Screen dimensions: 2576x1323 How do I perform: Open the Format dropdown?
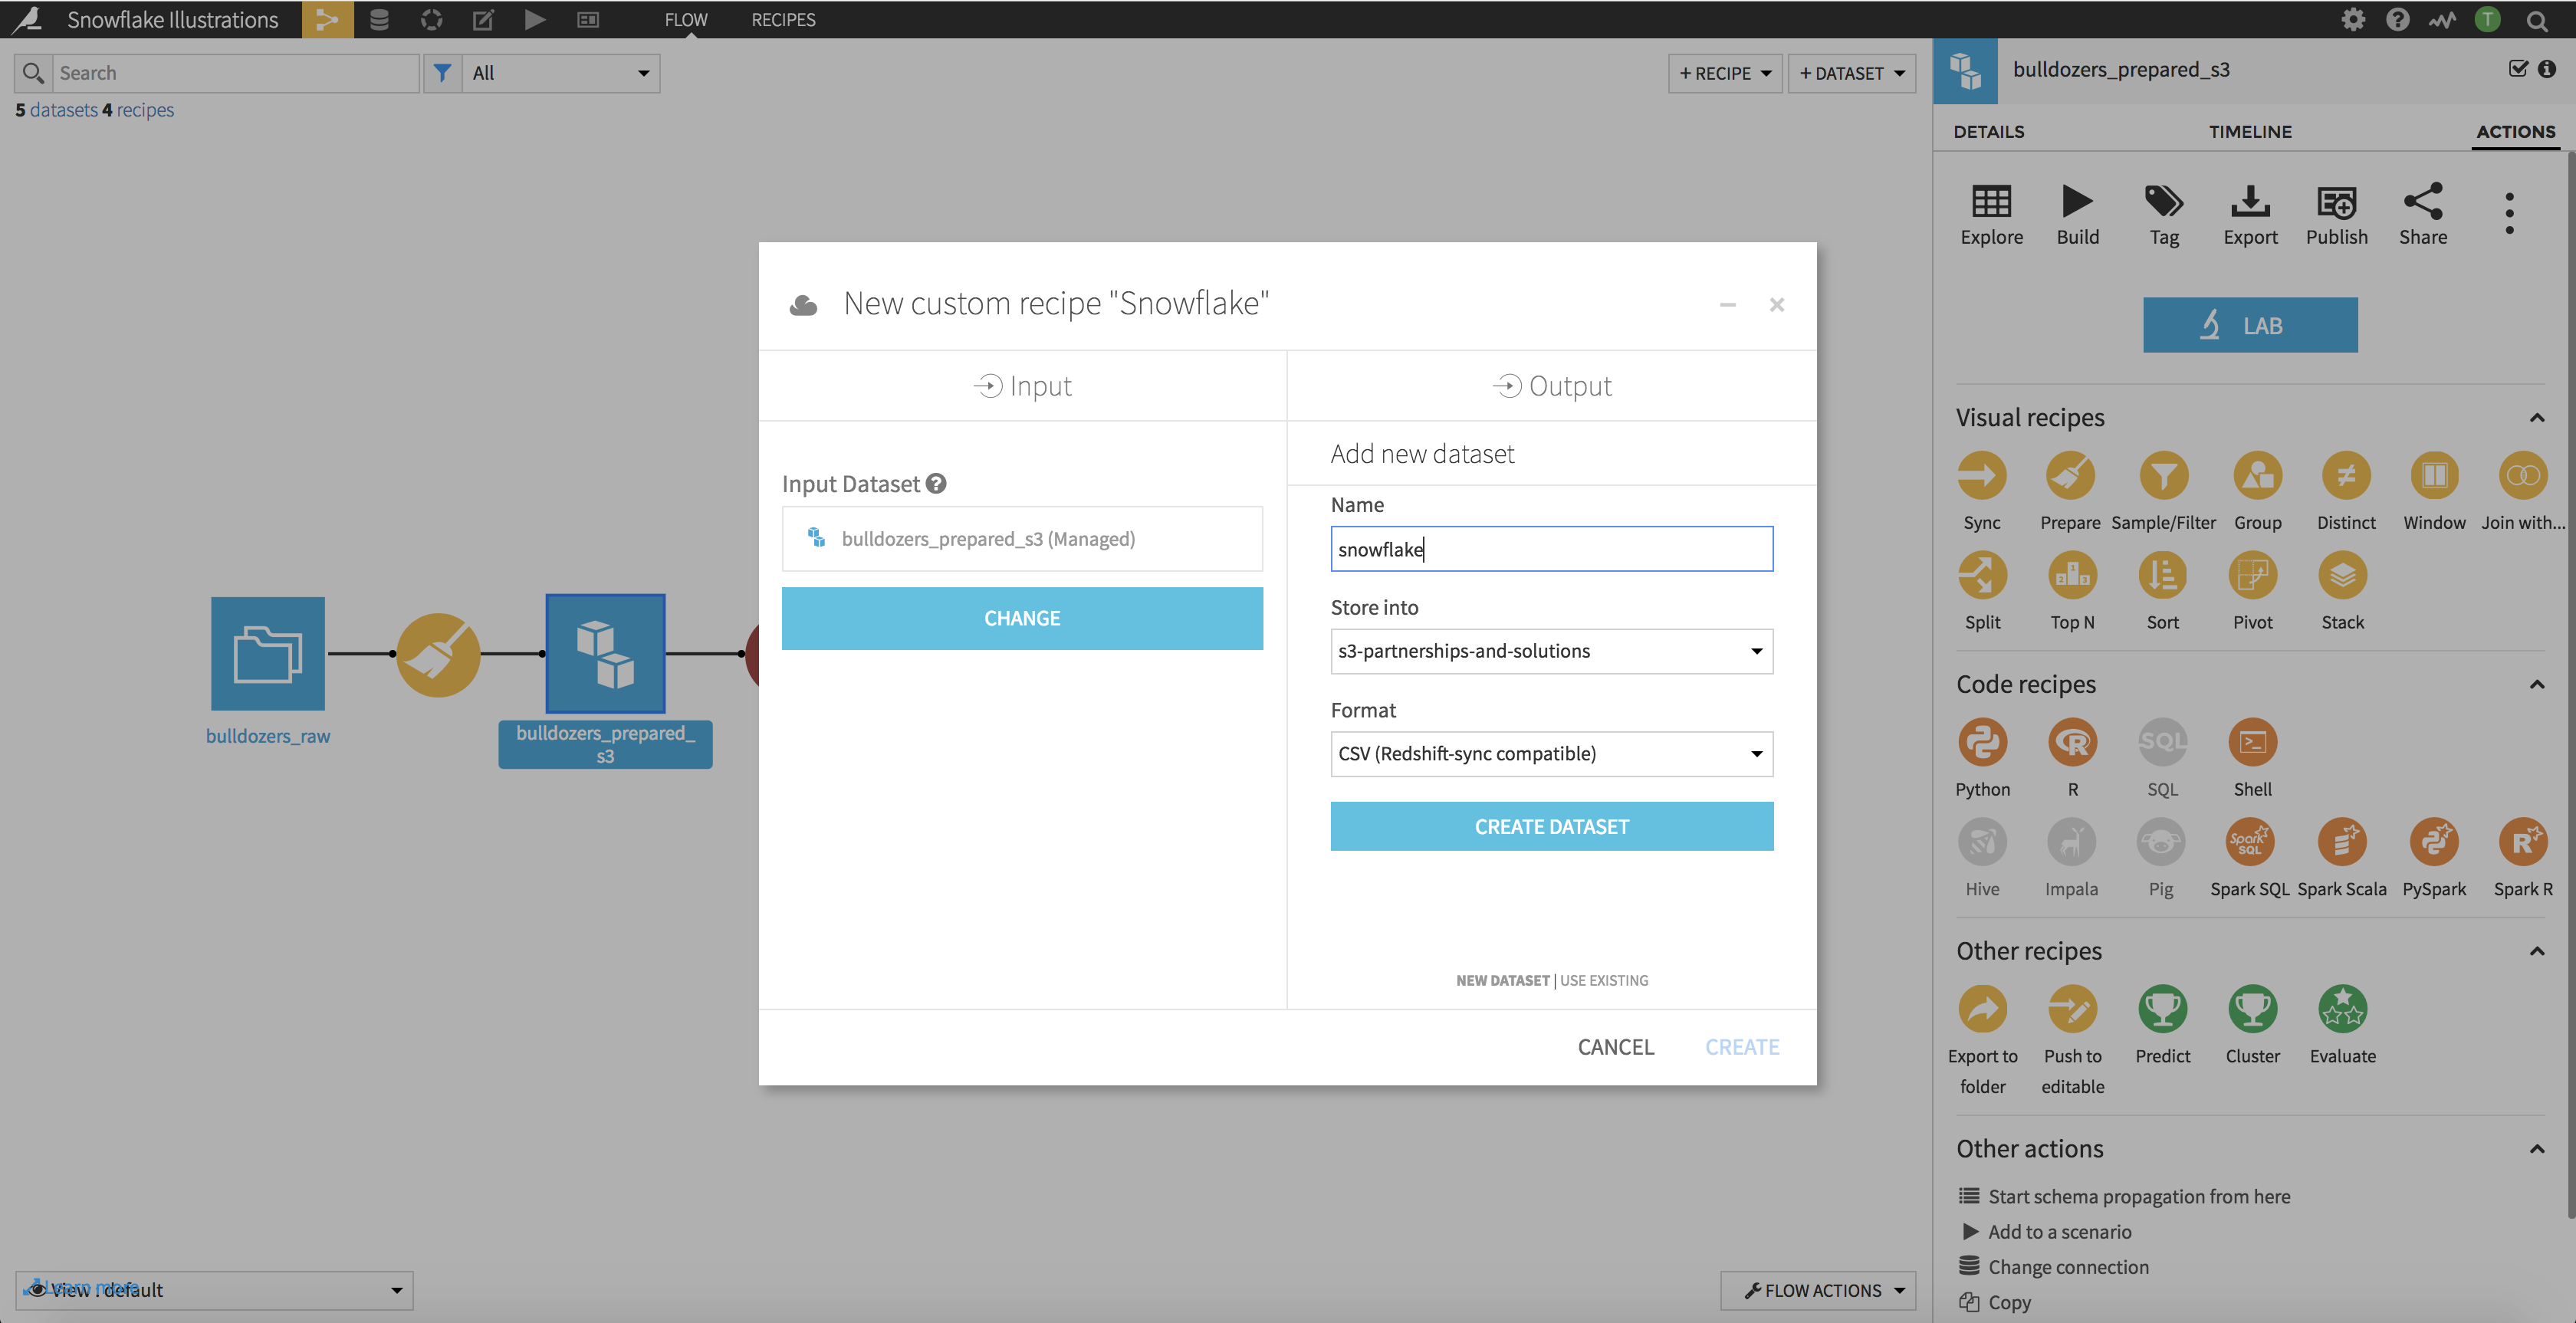pos(1551,753)
